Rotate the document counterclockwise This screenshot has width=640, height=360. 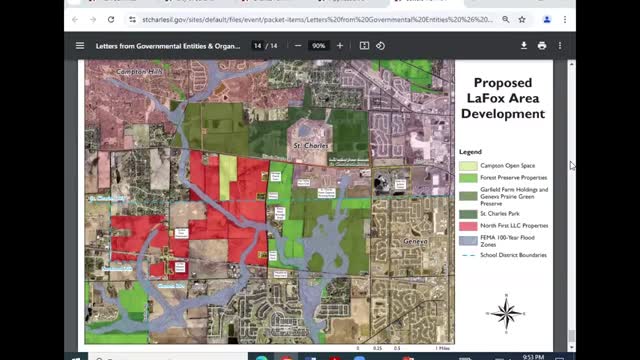(x=380, y=46)
